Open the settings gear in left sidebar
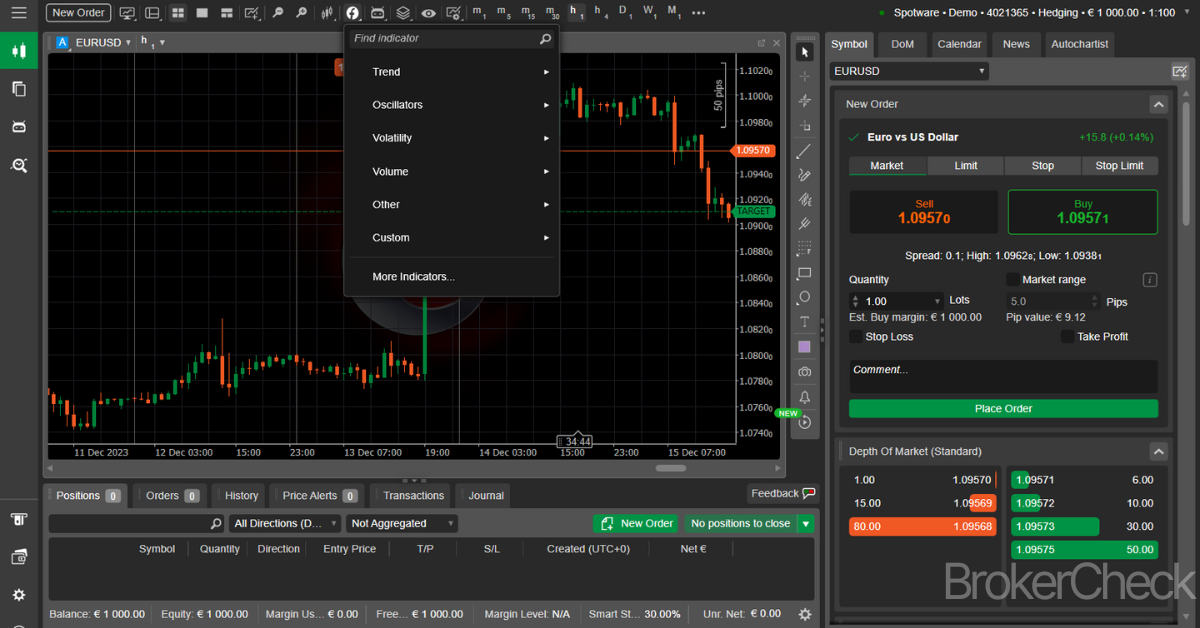 click(x=19, y=595)
